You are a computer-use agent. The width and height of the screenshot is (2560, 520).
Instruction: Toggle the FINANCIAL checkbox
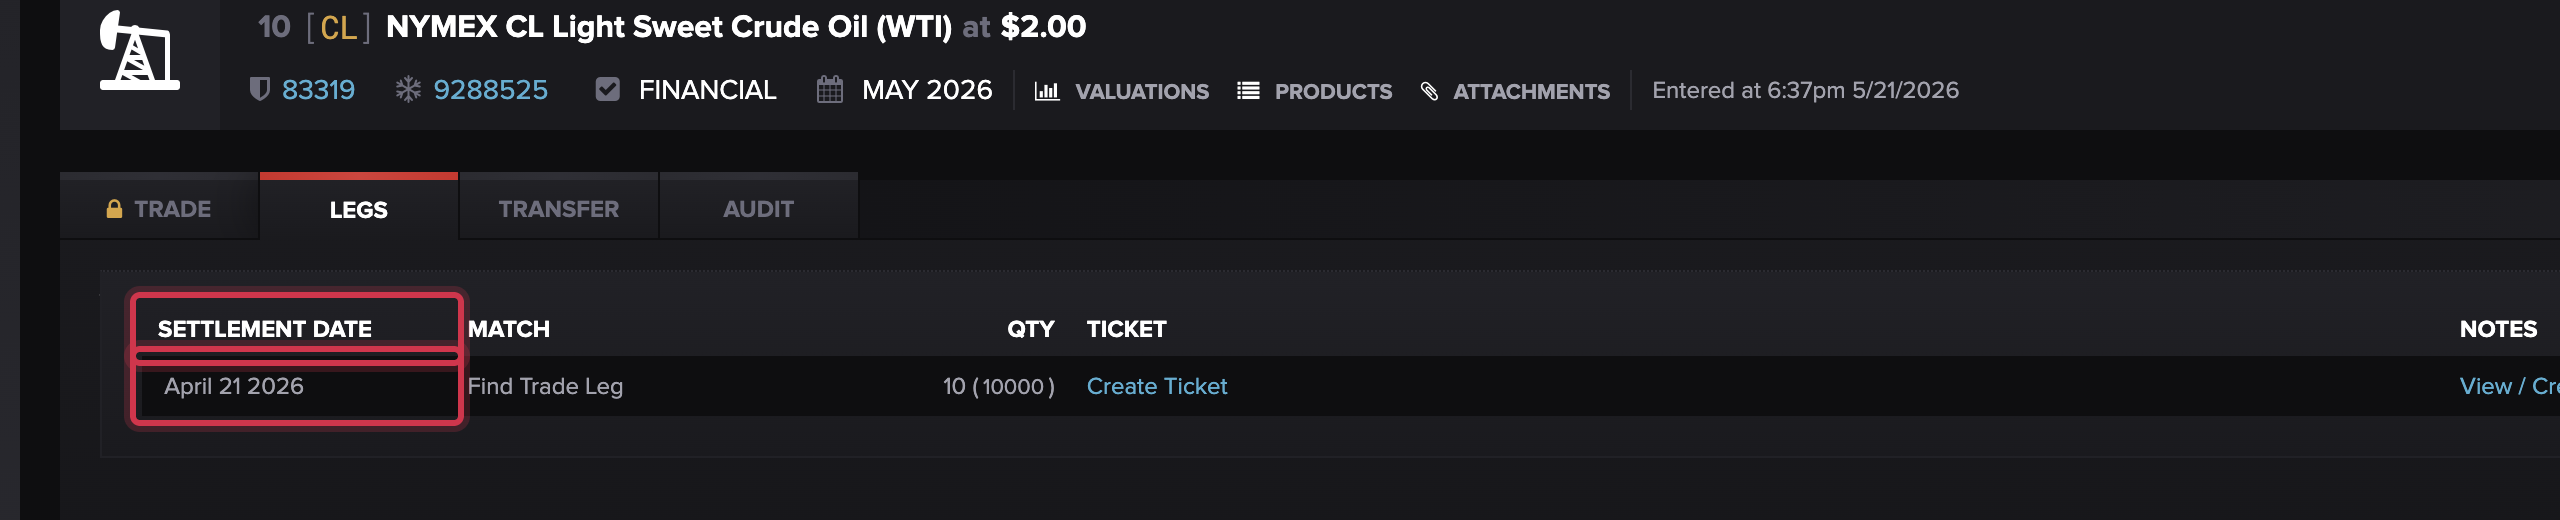[x=607, y=90]
